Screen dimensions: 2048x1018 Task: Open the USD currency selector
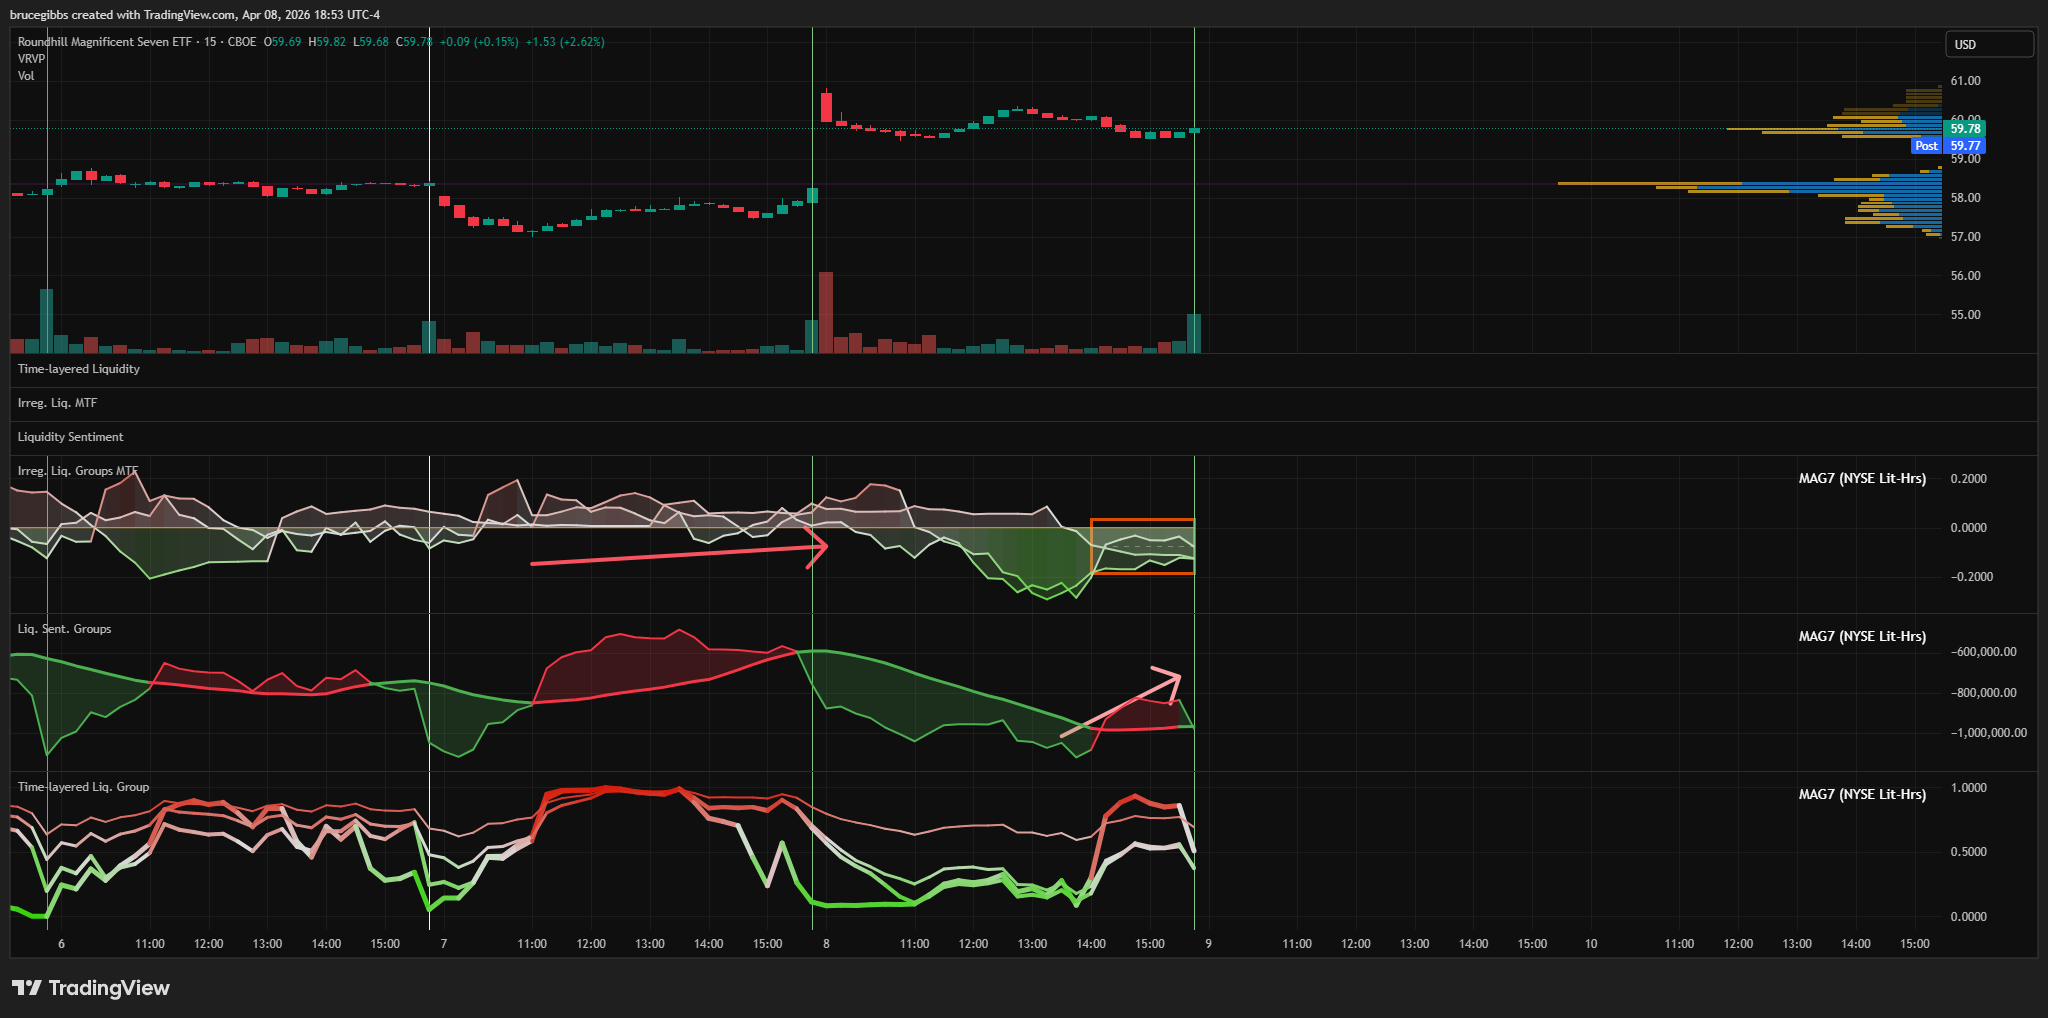pyautogui.click(x=1988, y=44)
